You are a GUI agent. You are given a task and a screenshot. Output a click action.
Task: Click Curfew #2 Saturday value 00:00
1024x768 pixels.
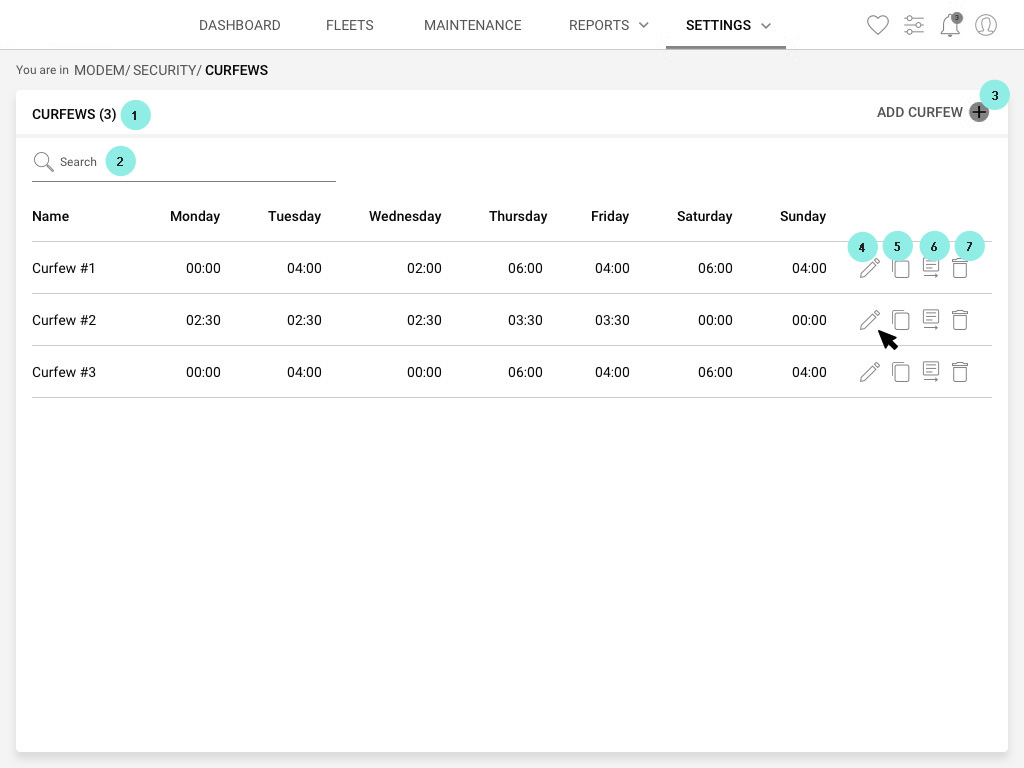click(715, 320)
